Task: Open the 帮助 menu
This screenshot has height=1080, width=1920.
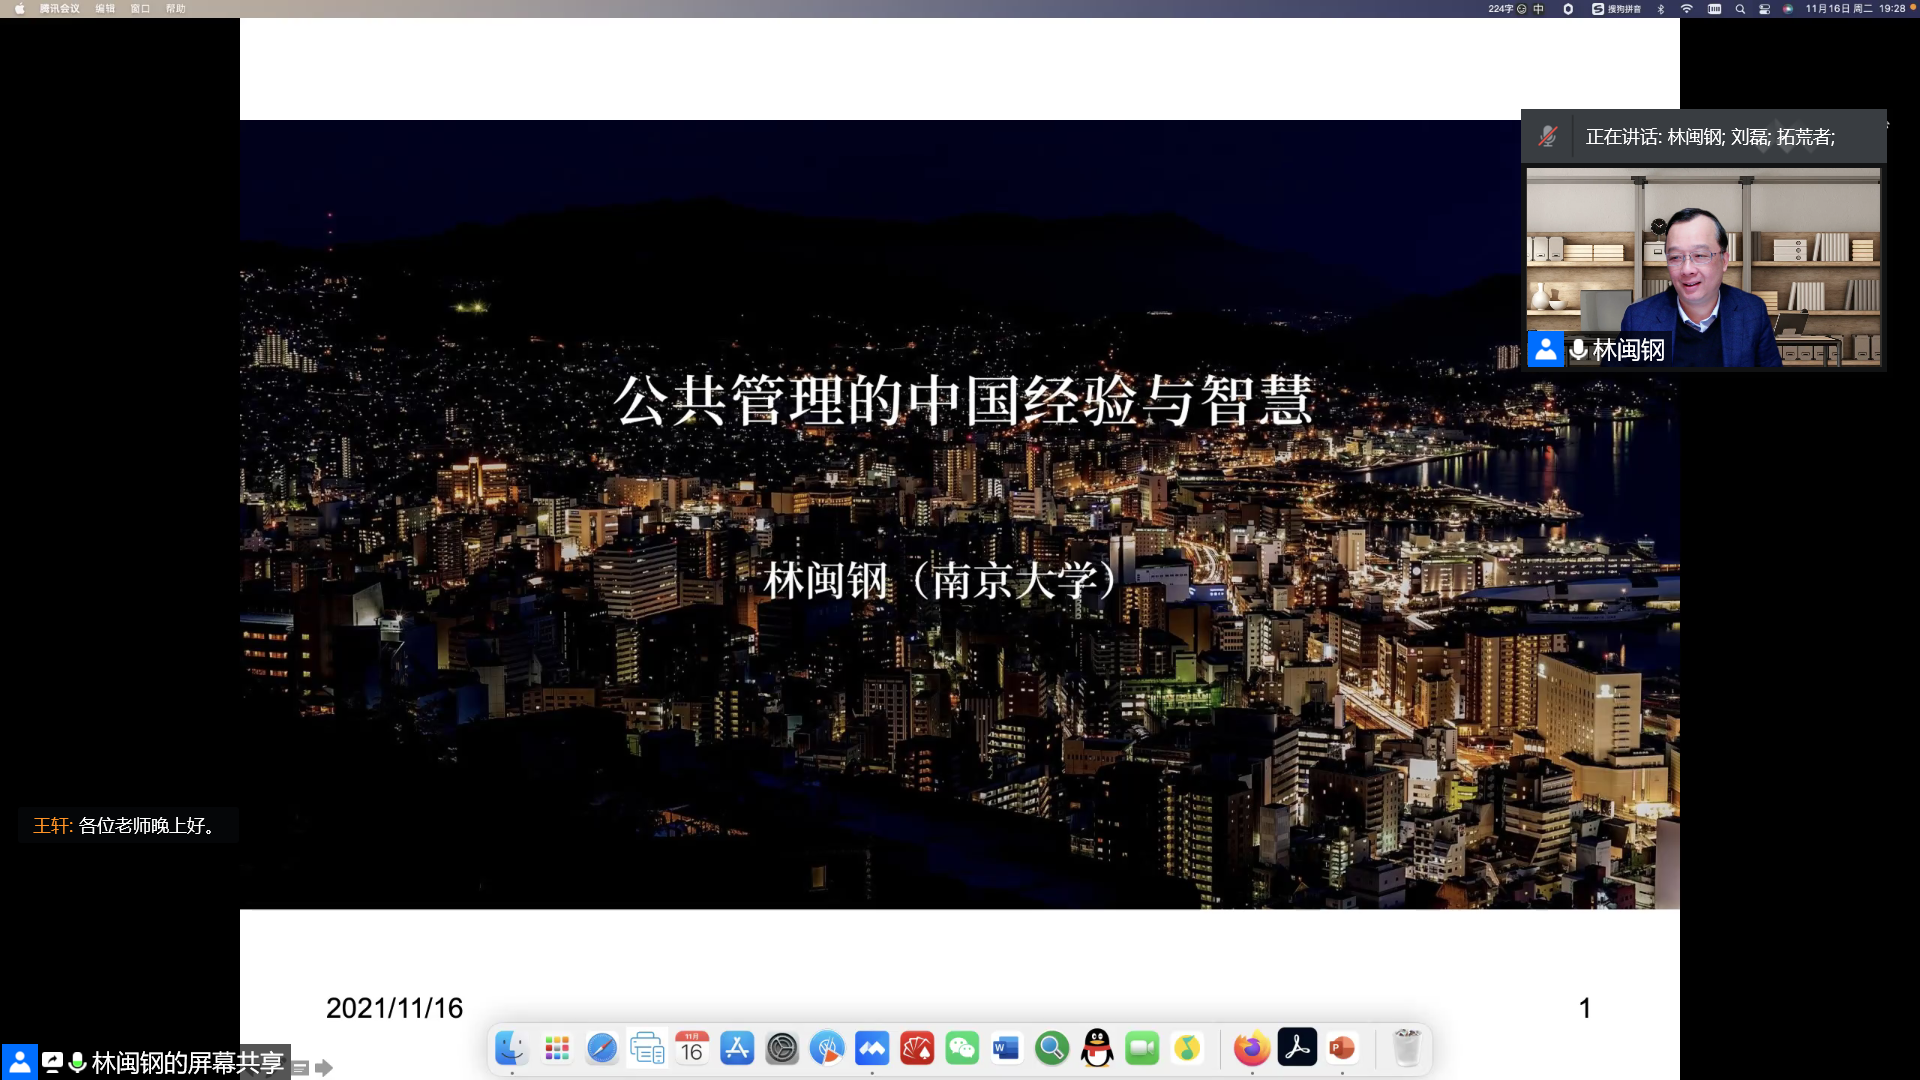Action: 175,9
